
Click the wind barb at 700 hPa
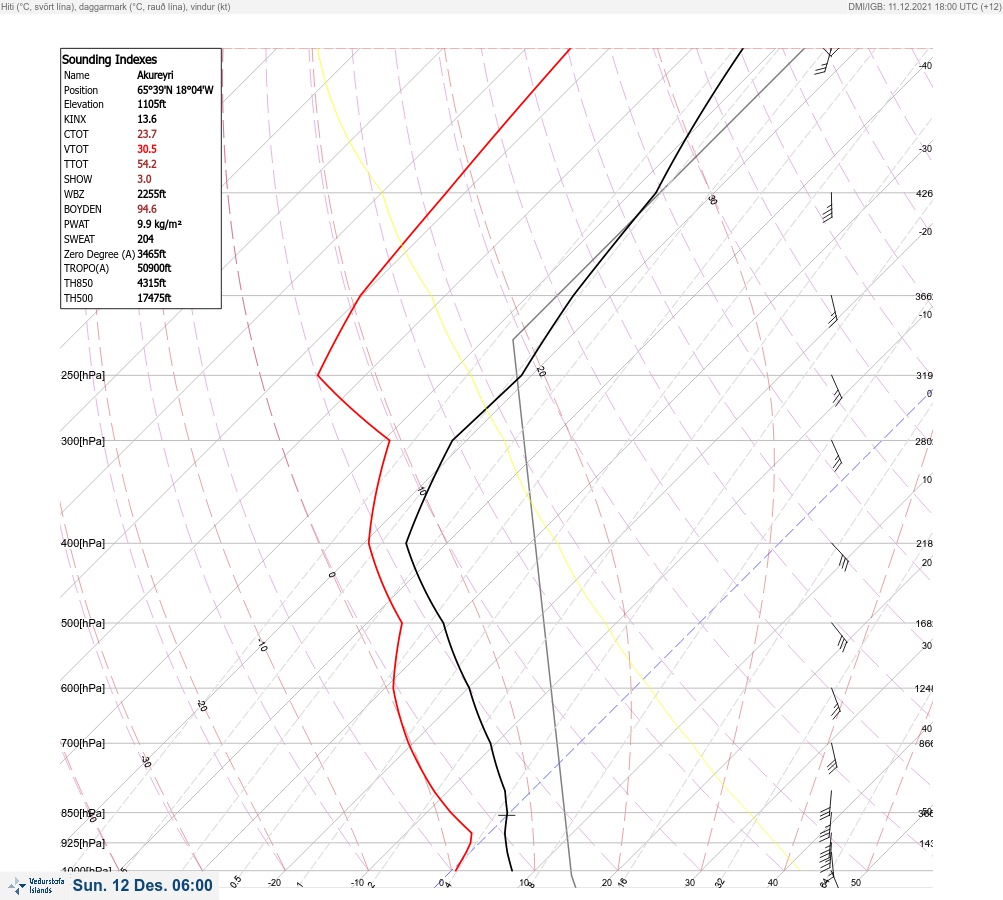point(833,758)
